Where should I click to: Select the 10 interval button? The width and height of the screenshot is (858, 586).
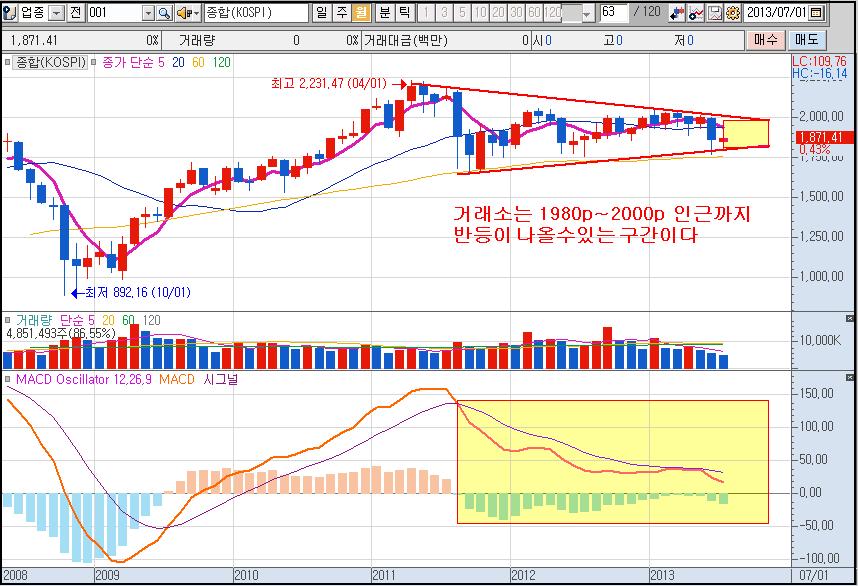pyautogui.click(x=480, y=13)
